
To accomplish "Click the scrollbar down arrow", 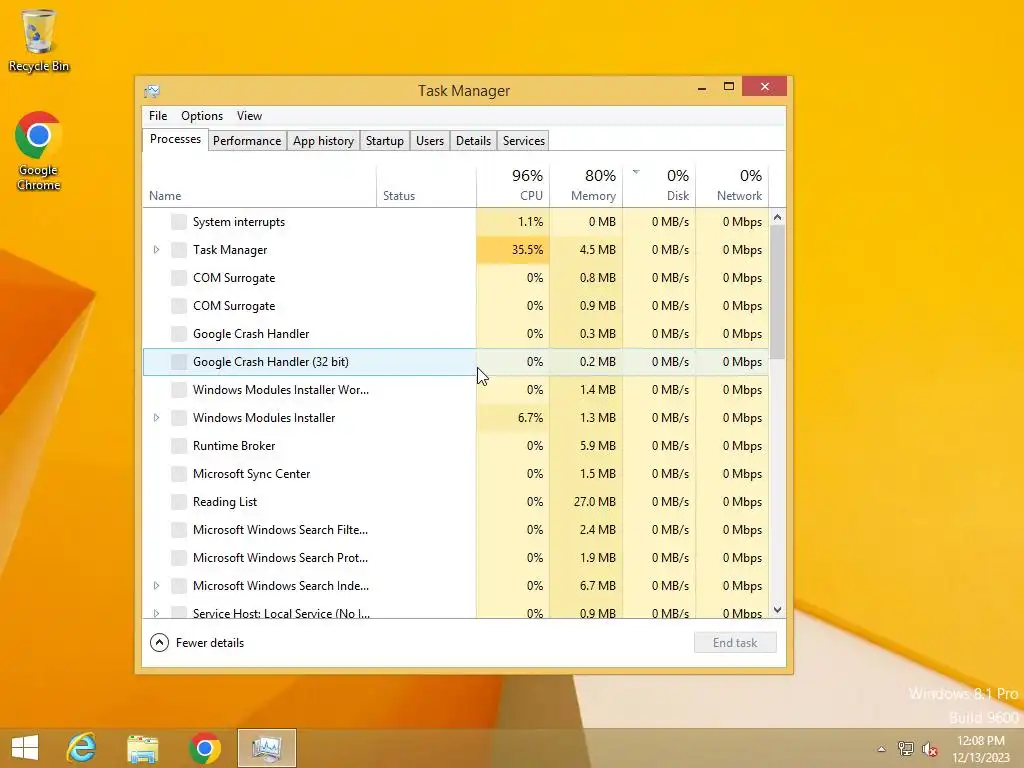I will (x=777, y=610).
